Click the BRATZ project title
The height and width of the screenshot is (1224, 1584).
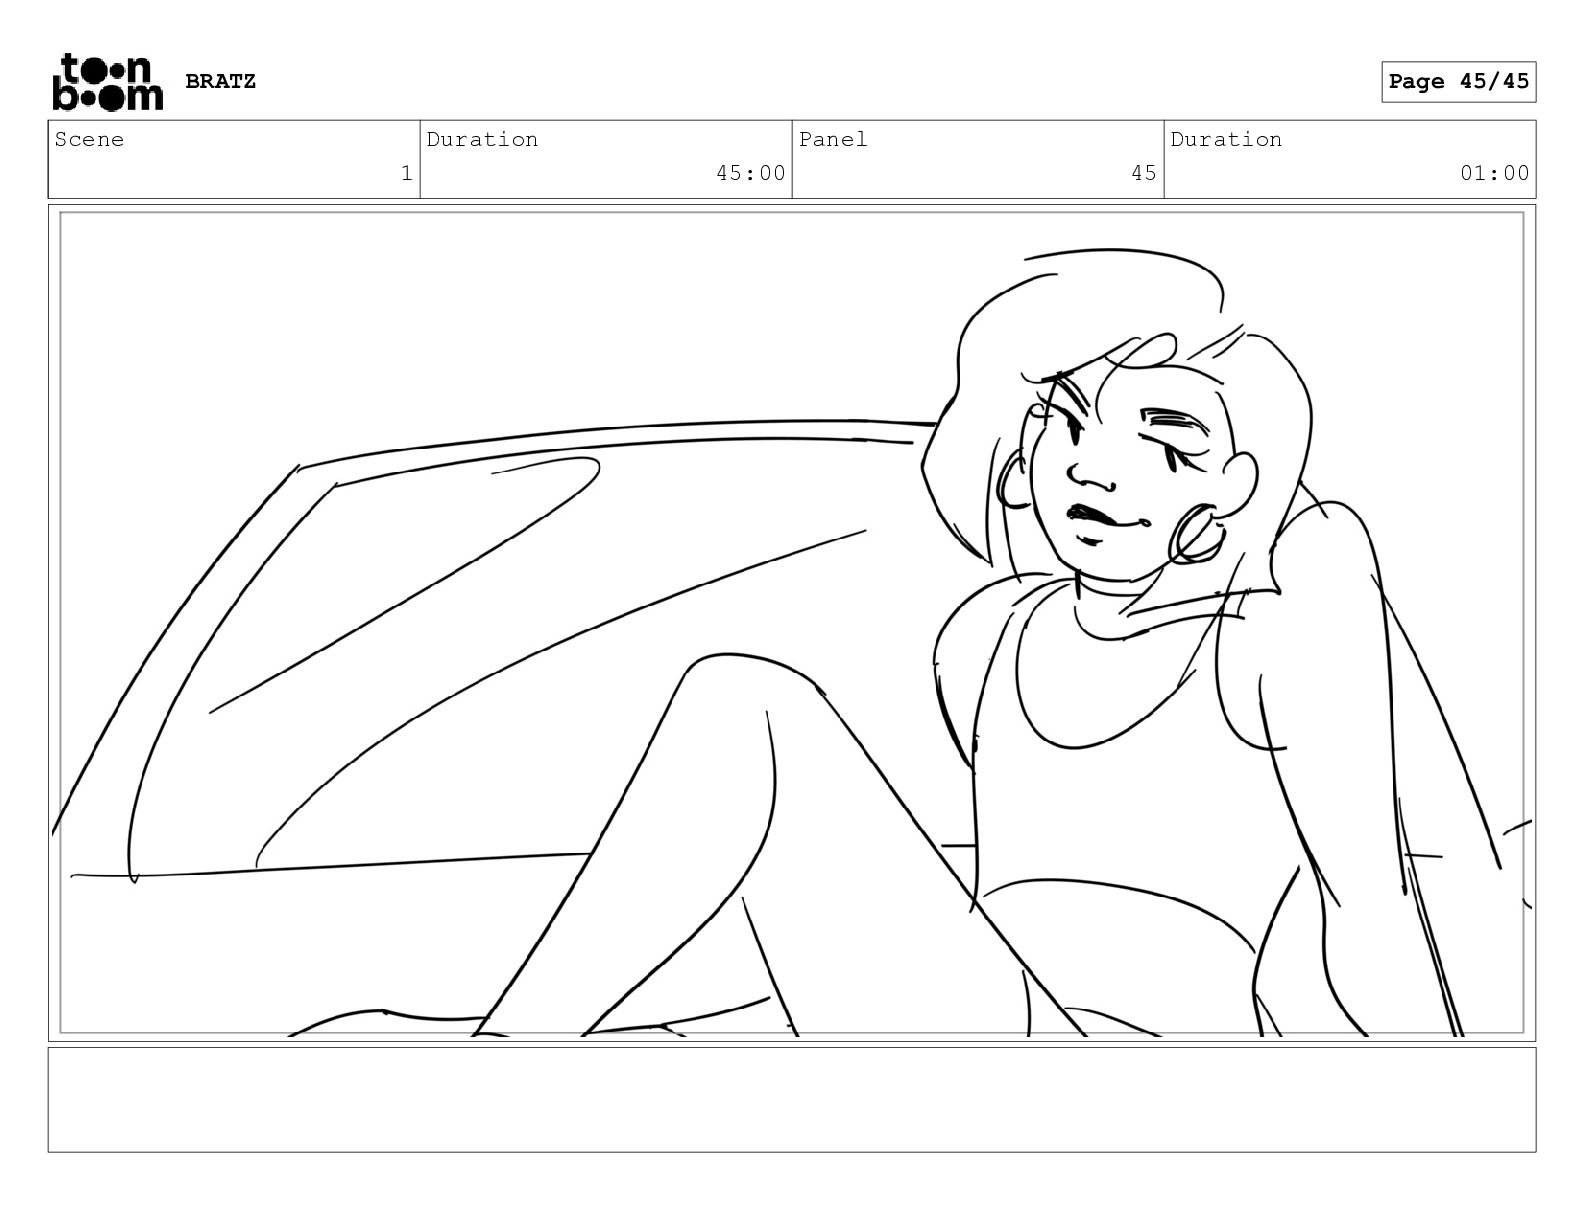click(220, 81)
